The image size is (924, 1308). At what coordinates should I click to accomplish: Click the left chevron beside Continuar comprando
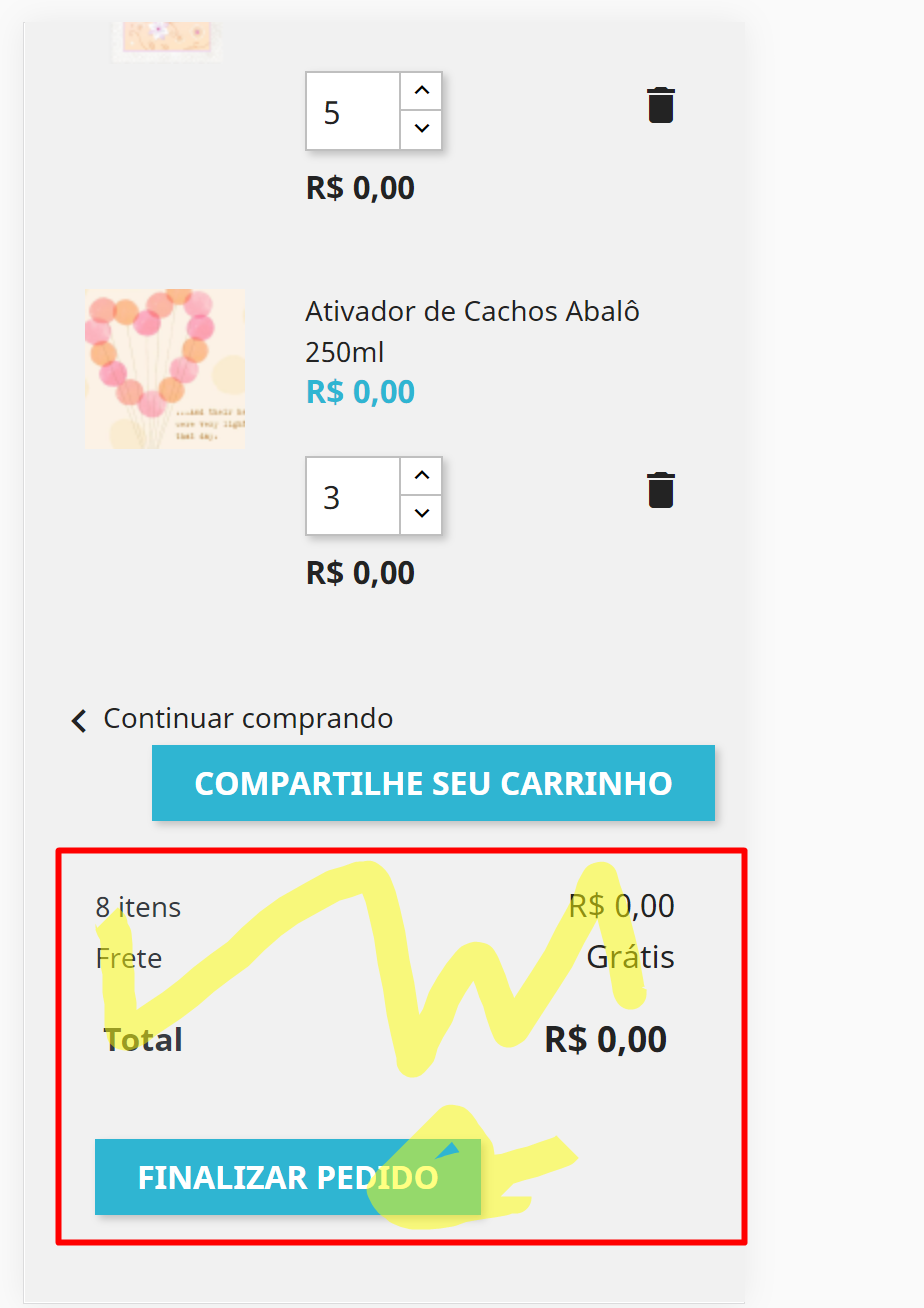[x=80, y=720]
